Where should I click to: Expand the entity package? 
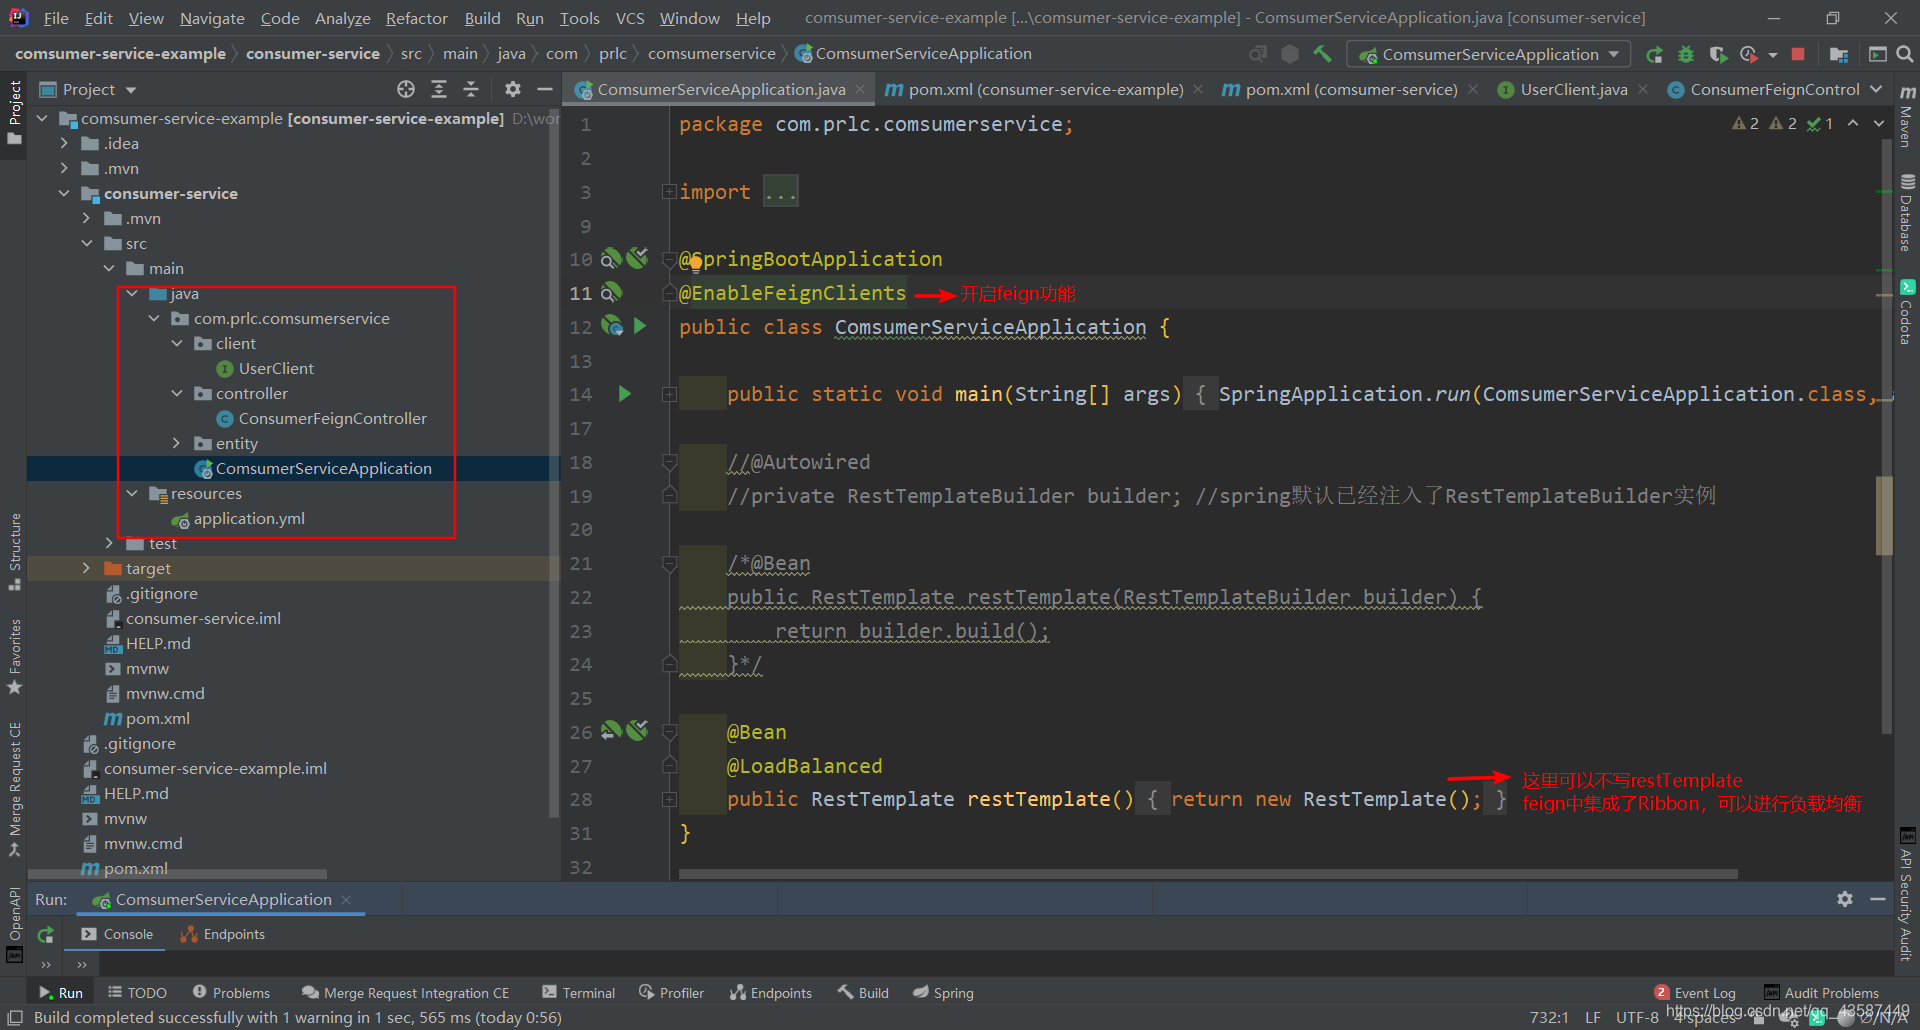[177, 443]
